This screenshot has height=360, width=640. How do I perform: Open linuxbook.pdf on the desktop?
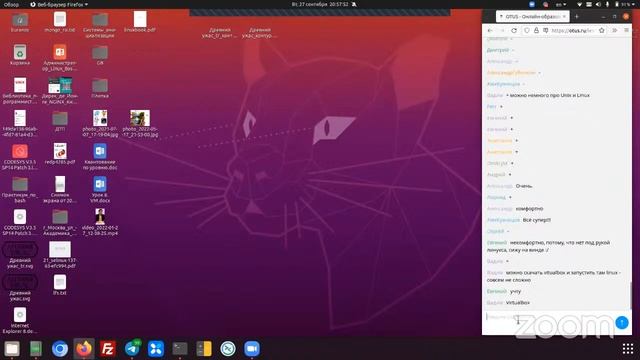click(x=140, y=22)
